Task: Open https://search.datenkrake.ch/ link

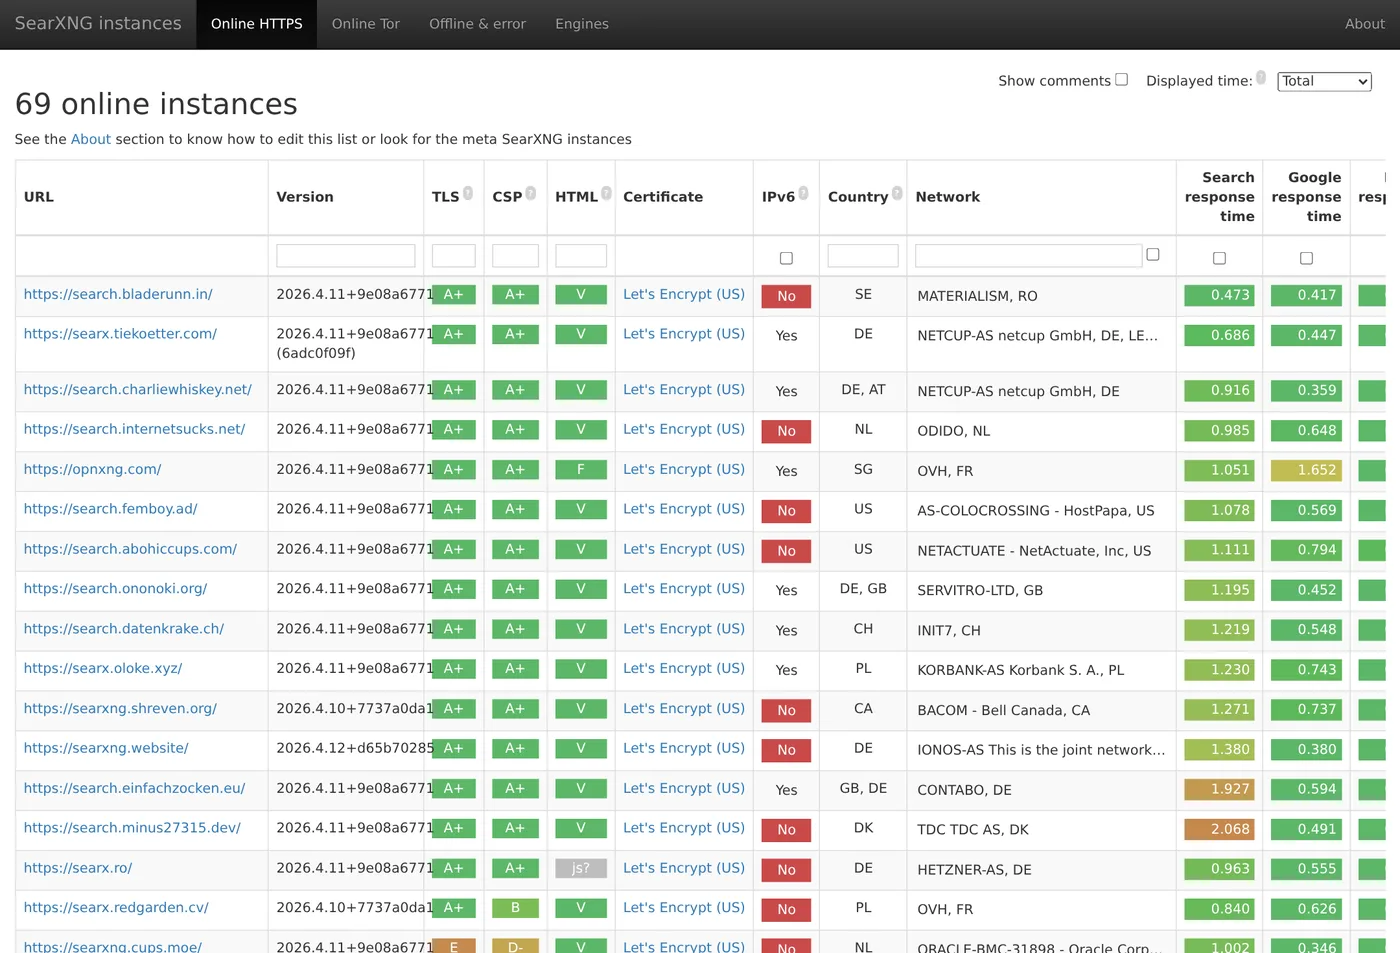Action: (124, 629)
